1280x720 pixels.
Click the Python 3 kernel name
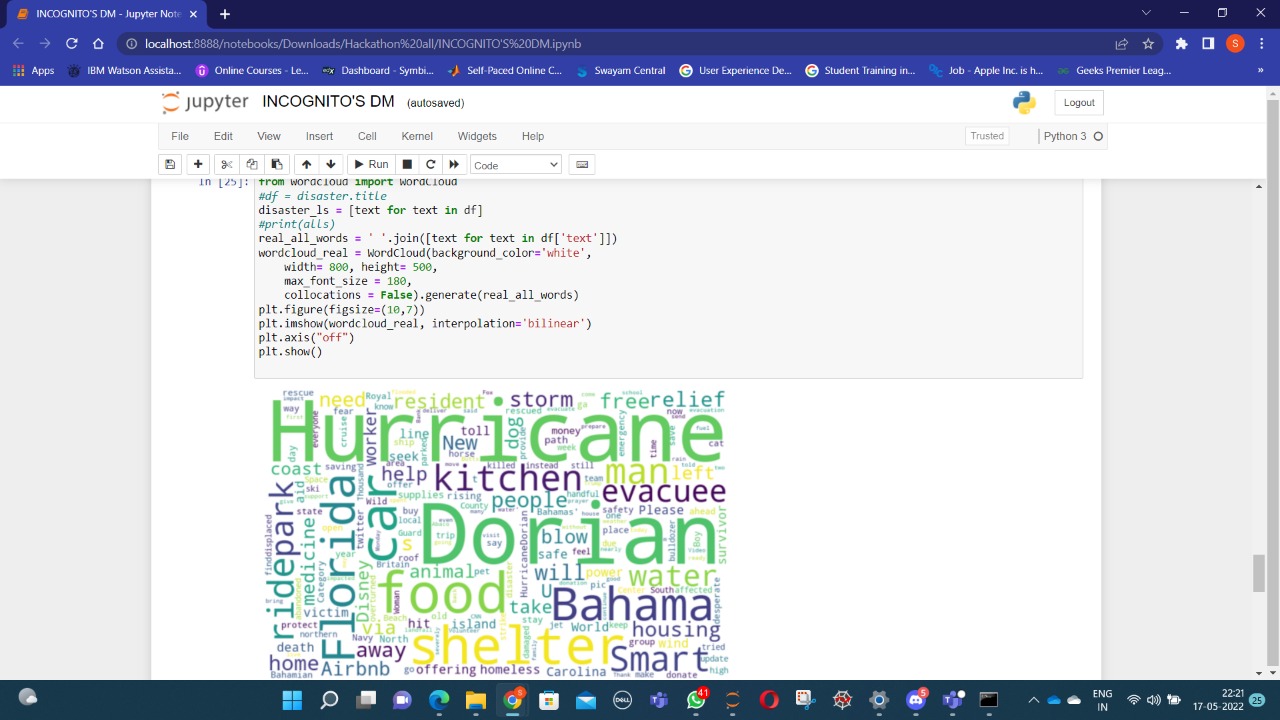(1065, 136)
